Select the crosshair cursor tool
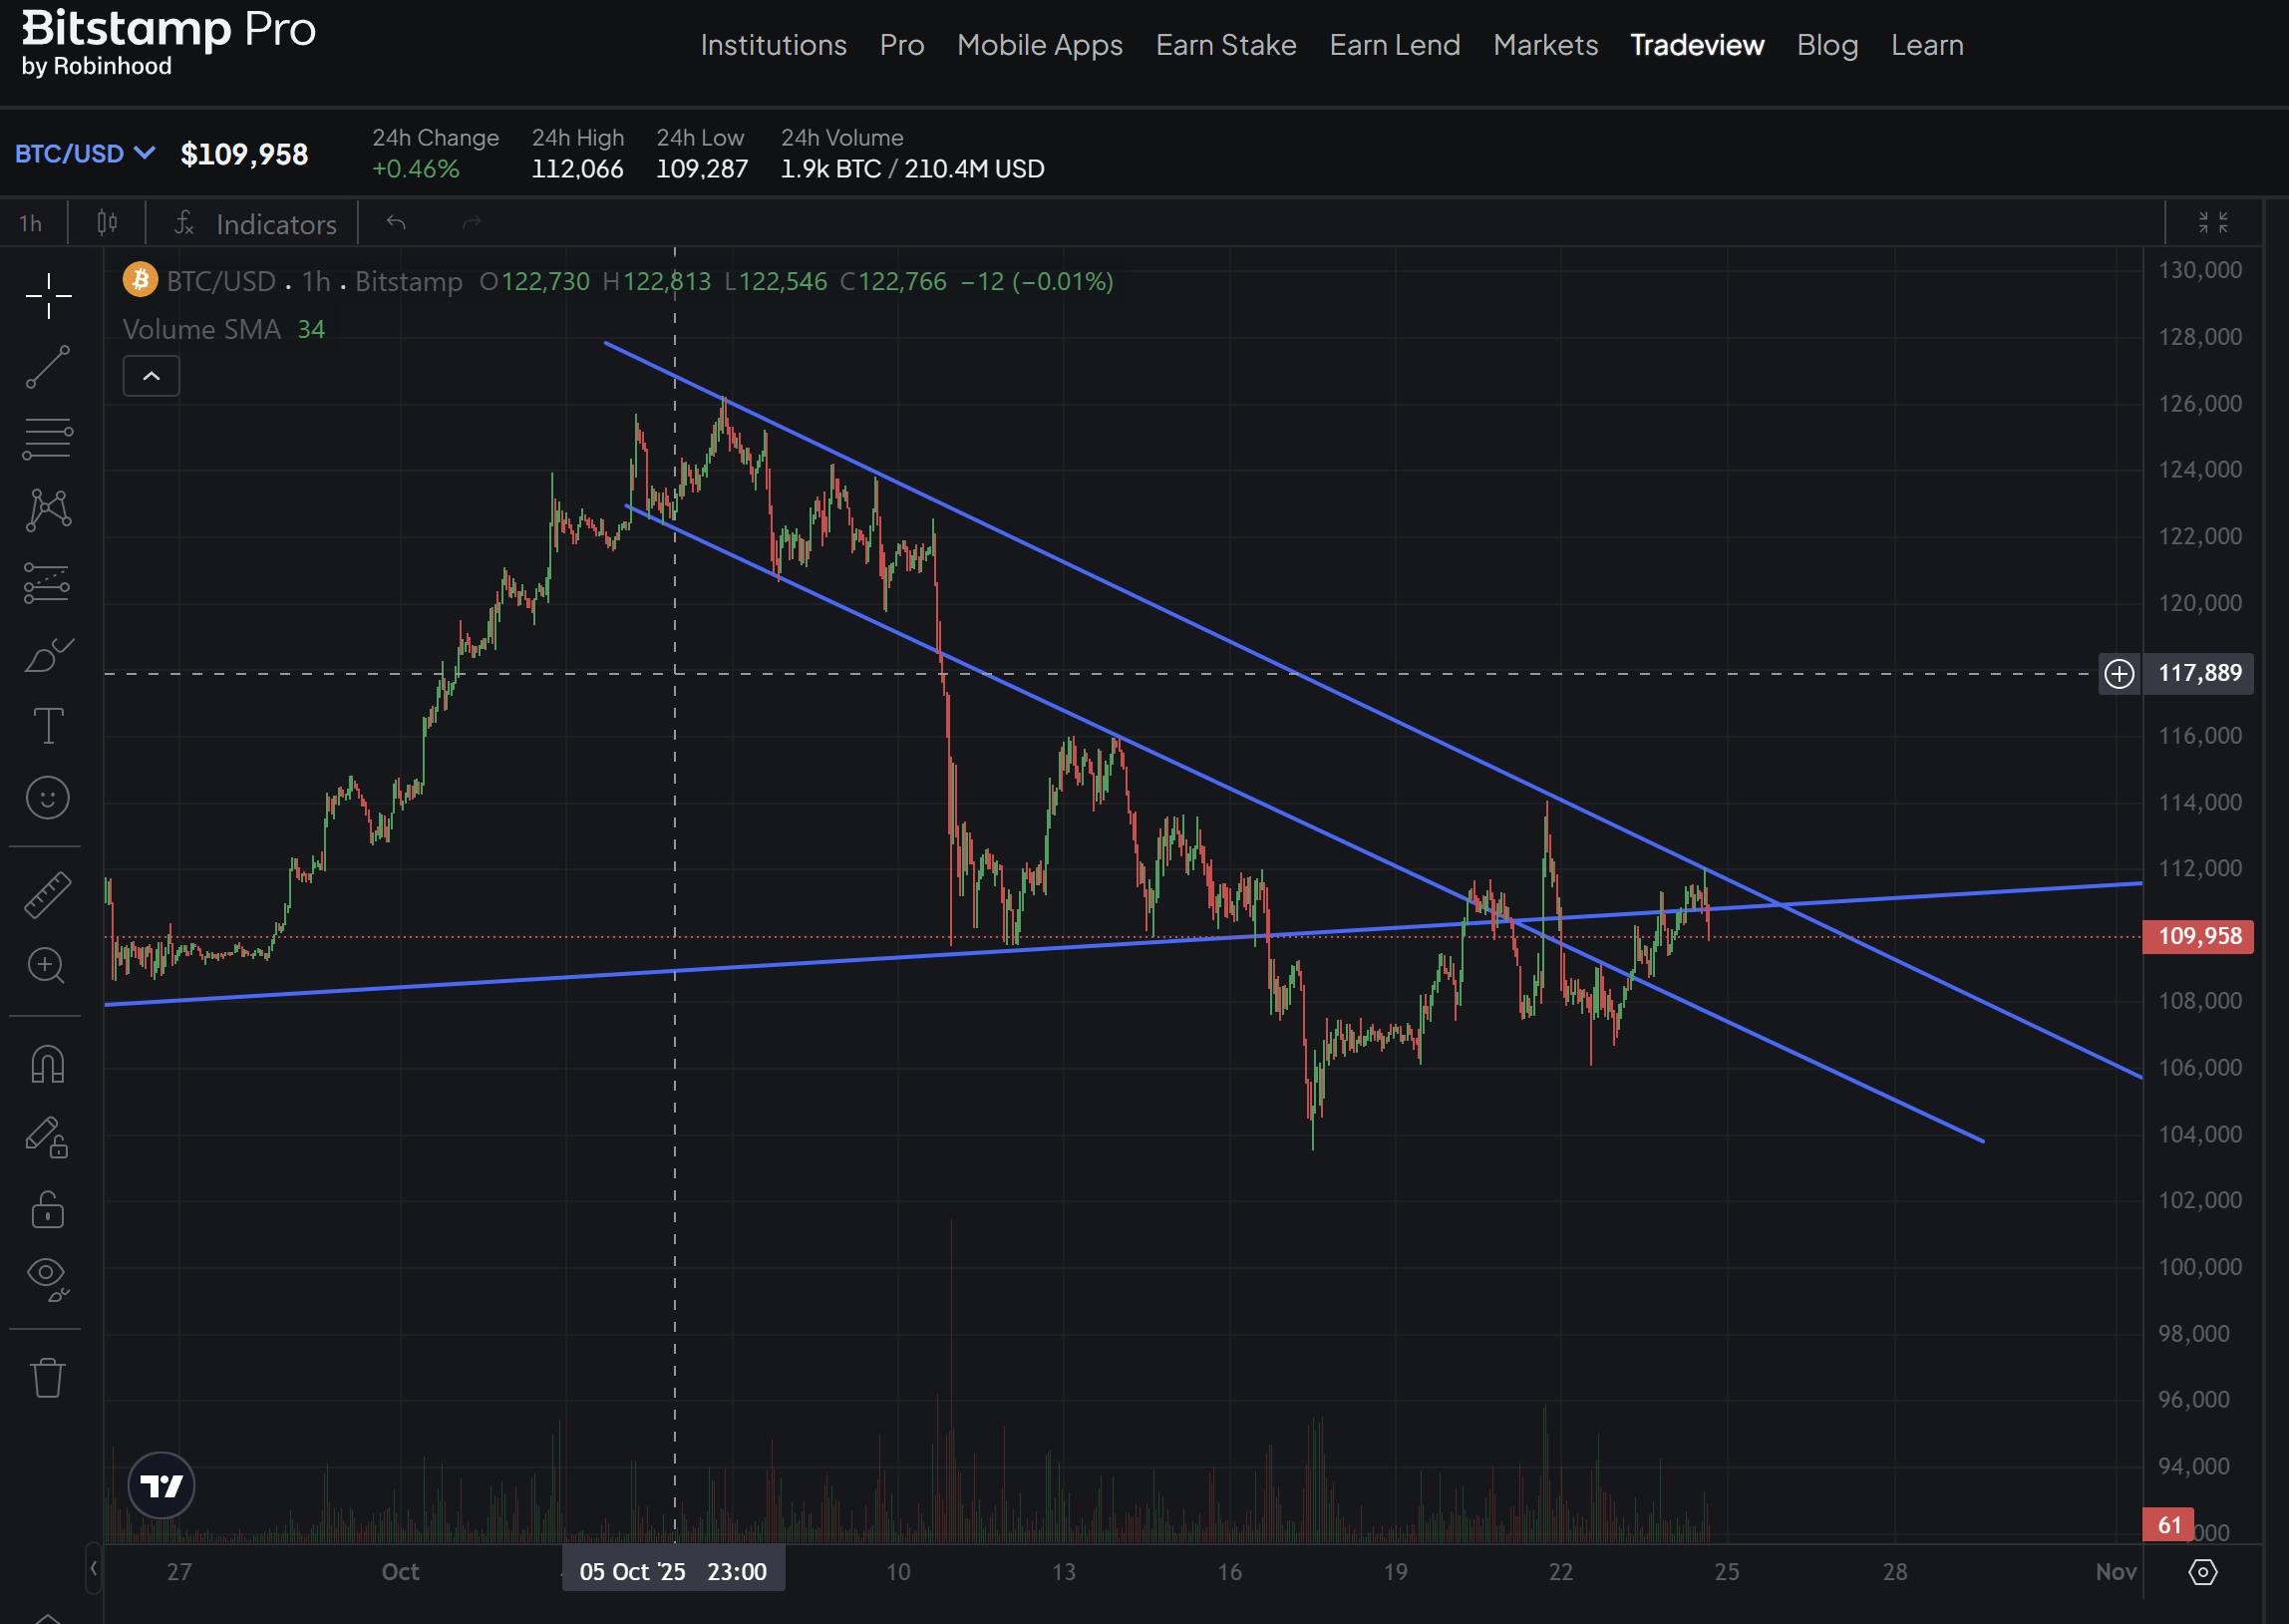This screenshot has width=2289, height=1624. coord(47,296)
